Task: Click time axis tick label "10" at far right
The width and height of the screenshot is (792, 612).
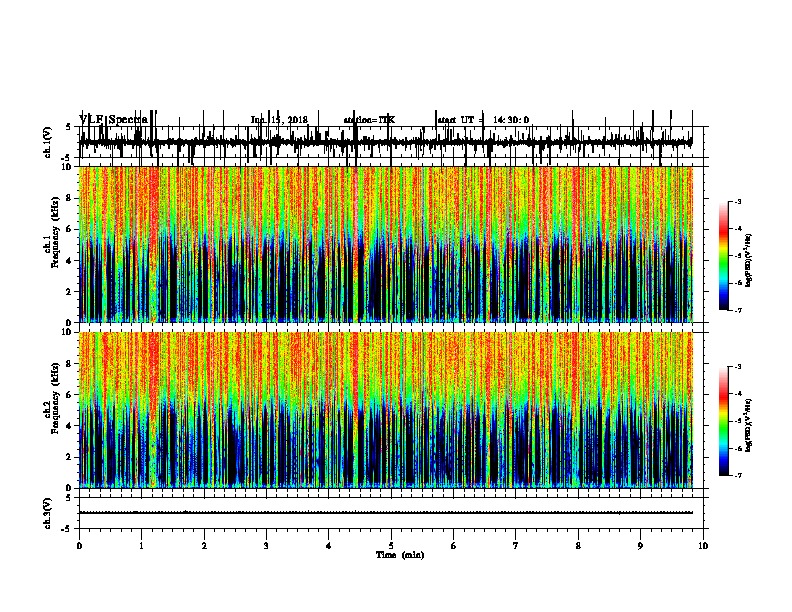Action: (703, 546)
